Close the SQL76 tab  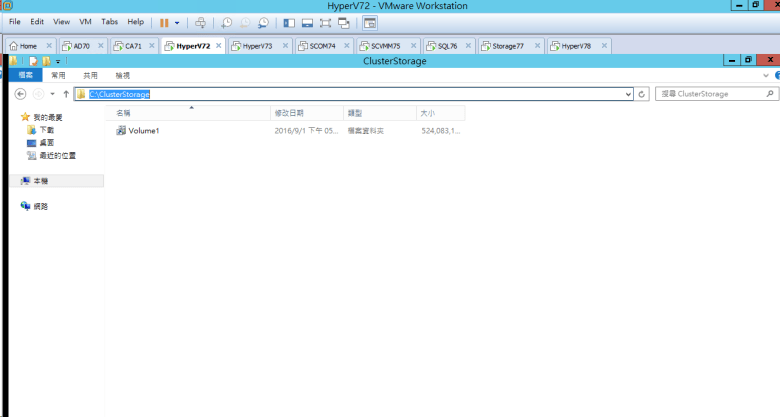click(468, 46)
